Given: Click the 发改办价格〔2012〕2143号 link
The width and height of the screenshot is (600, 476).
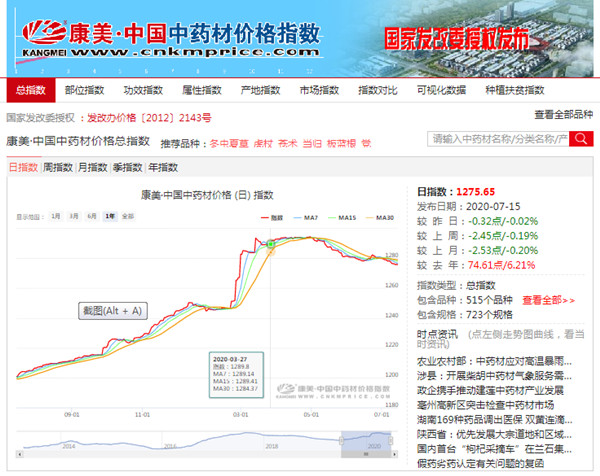Looking at the screenshot, I should [149, 118].
